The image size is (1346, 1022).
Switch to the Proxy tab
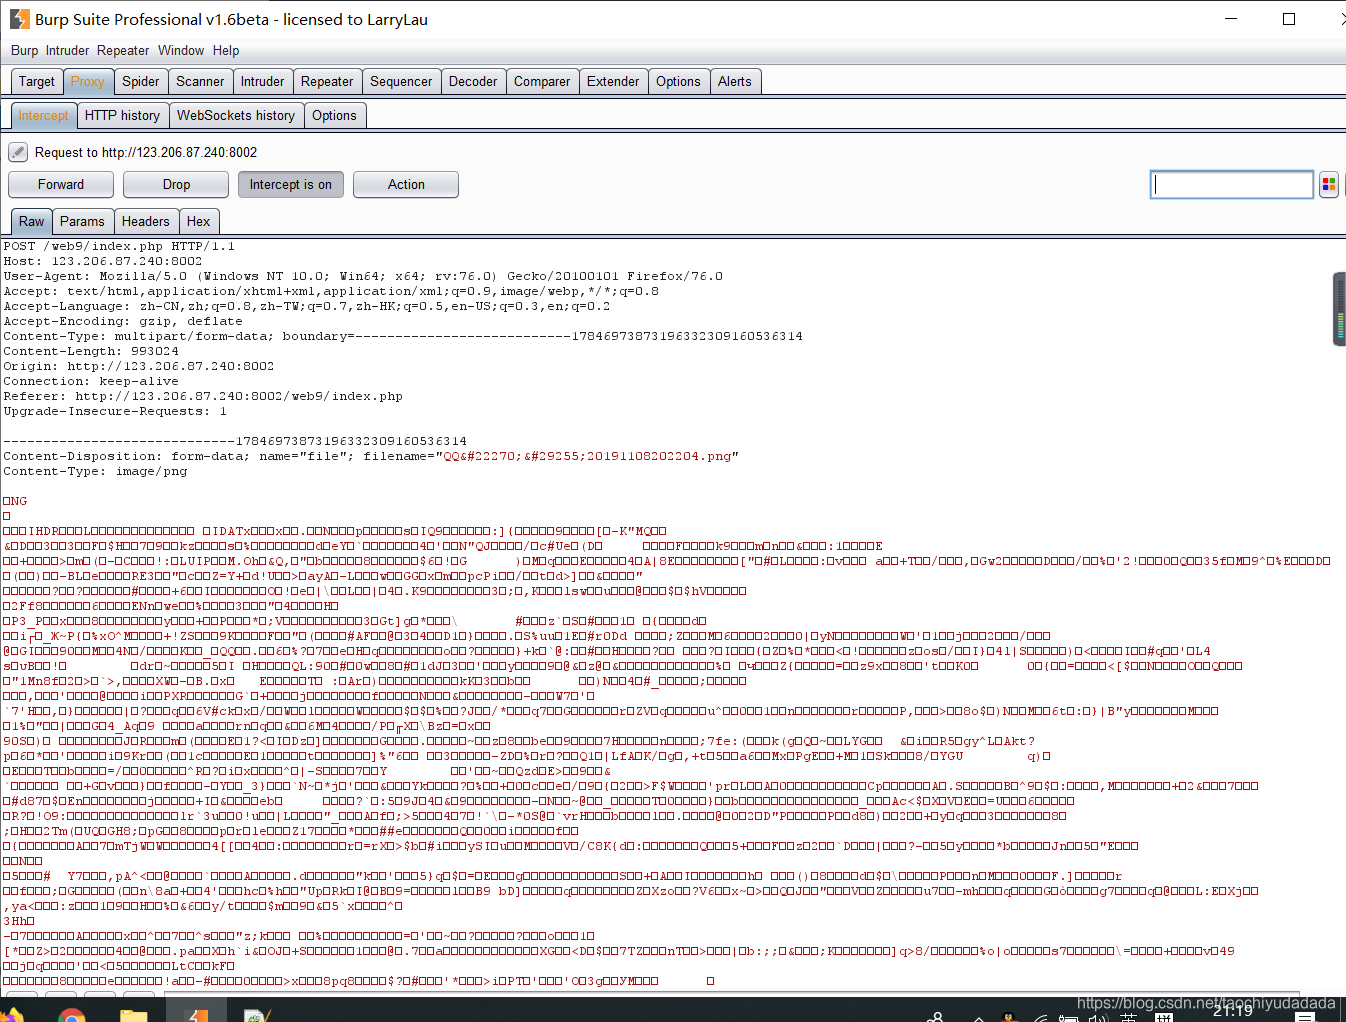point(88,82)
